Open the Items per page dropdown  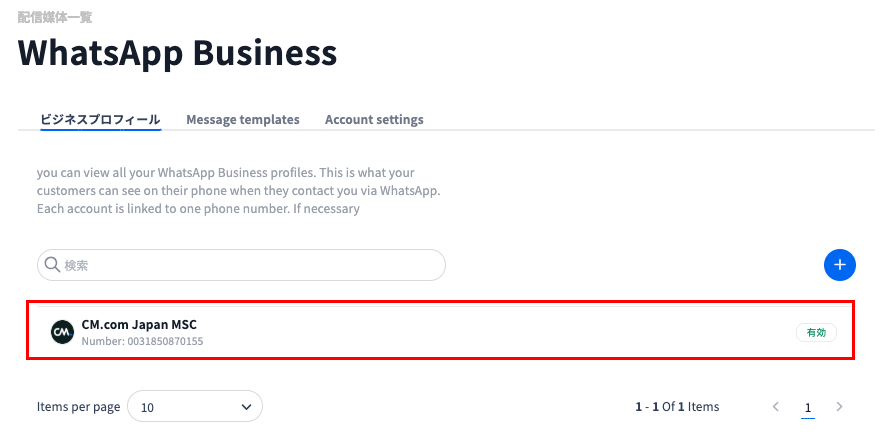(195, 407)
